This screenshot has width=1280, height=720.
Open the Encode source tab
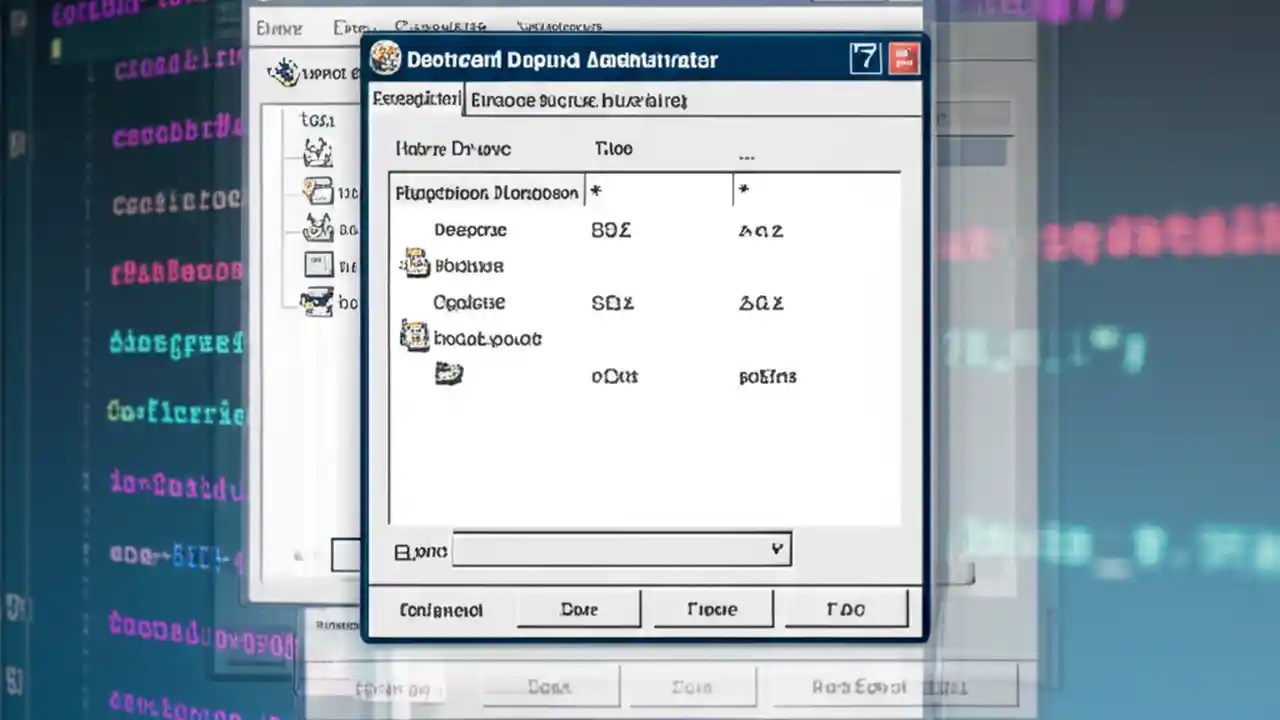(580, 99)
